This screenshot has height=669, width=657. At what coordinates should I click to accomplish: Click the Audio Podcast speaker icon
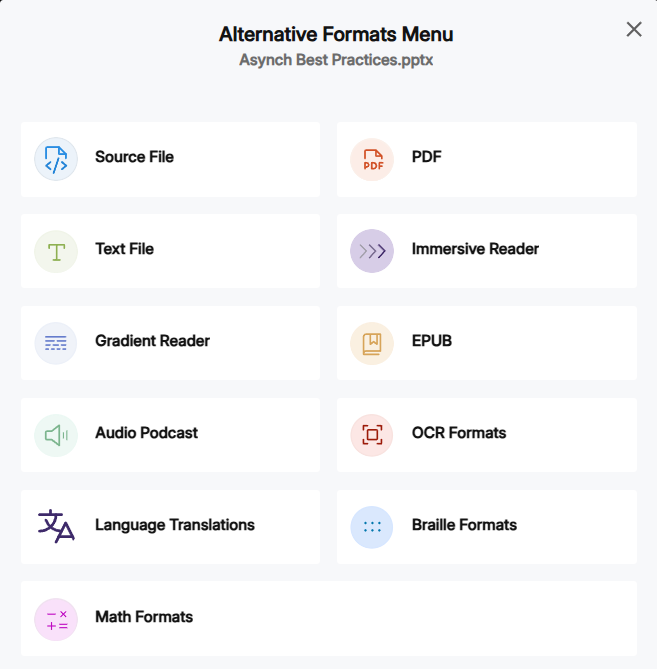(56, 435)
